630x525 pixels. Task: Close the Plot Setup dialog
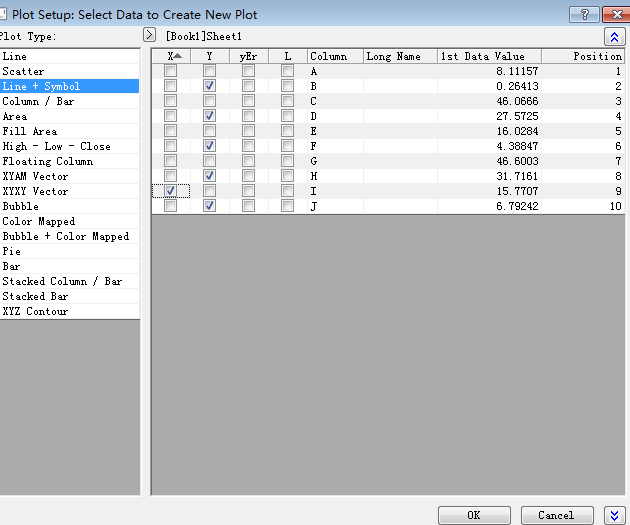616,14
